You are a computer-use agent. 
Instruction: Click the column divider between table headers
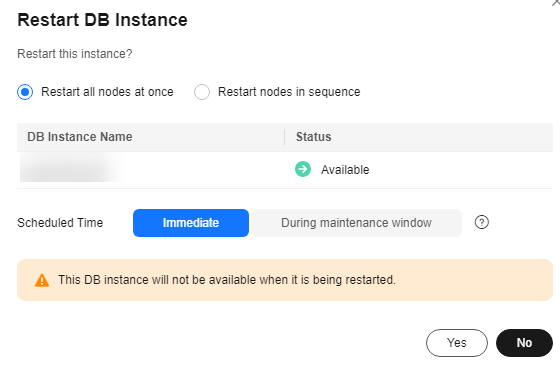pos(285,137)
